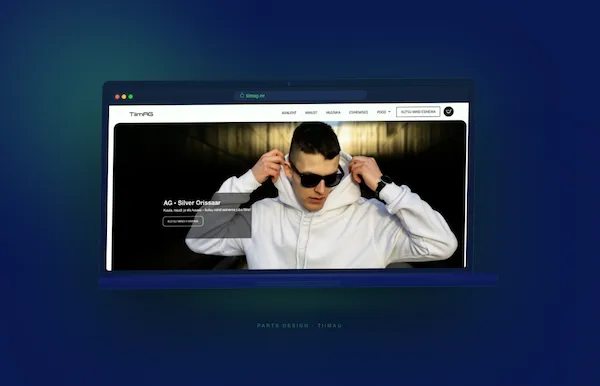Open the Esinemised menu item
Screen dimensions: 600x386
(x=359, y=112)
